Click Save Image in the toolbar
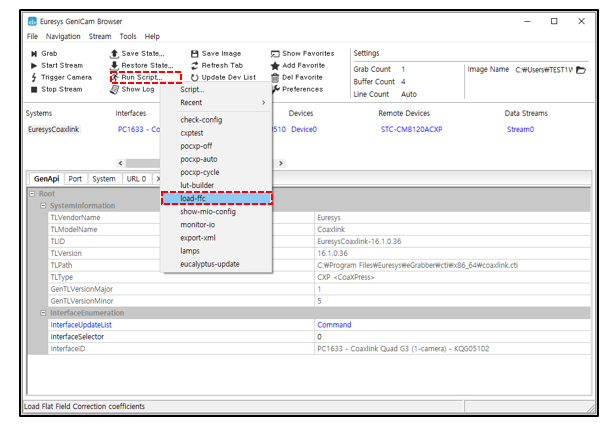The image size is (611, 426). pyautogui.click(x=195, y=53)
